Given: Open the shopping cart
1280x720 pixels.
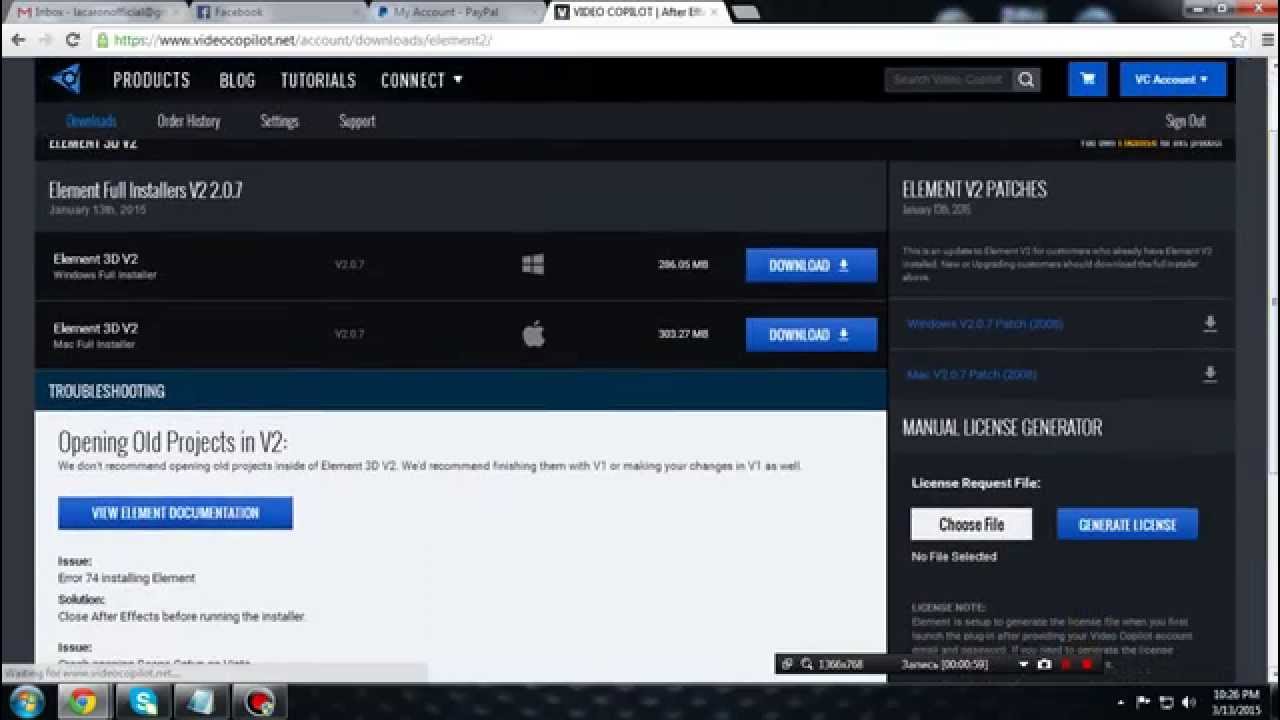Looking at the screenshot, I should (x=1088, y=79).
